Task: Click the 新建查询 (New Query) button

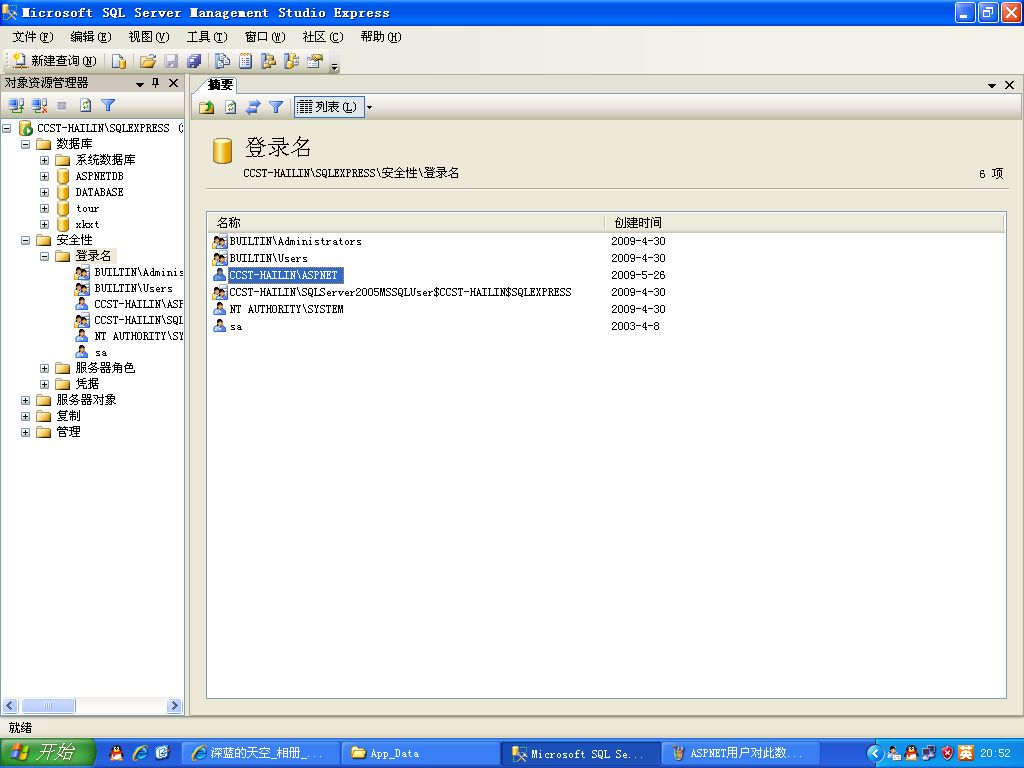Action: click(x=54, y=61)
